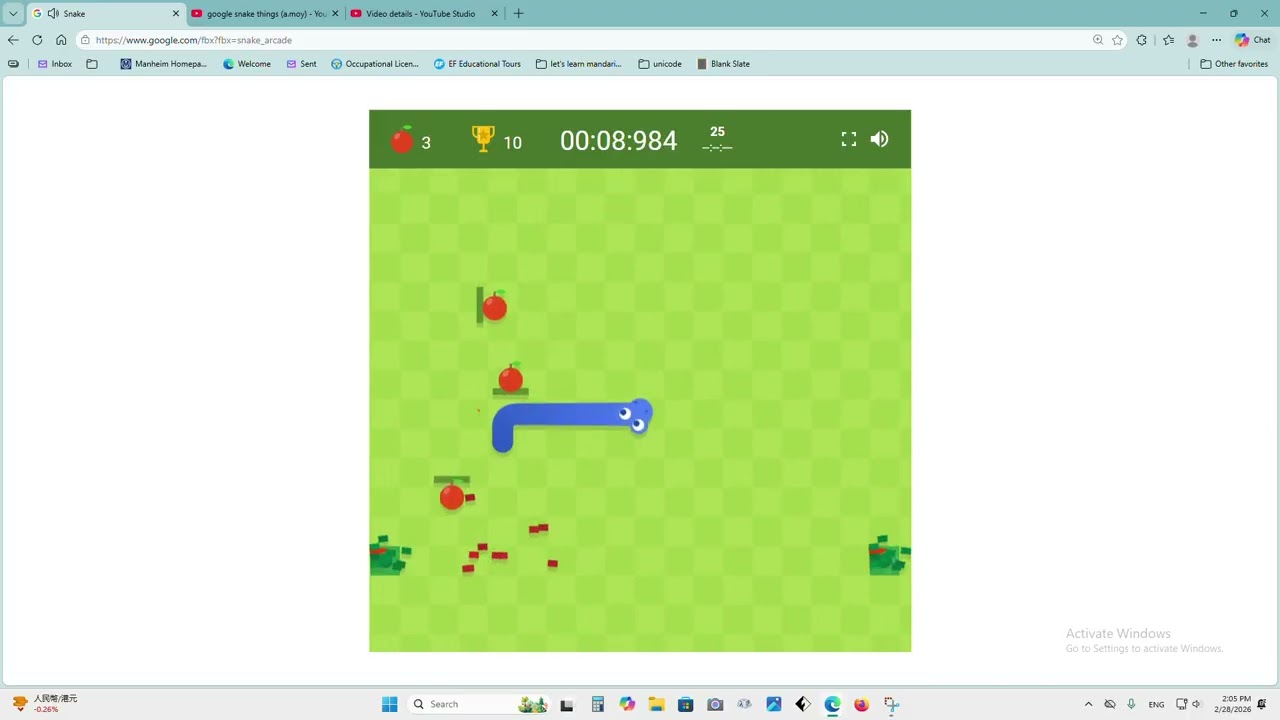This screenshot has height=720, width=1280.
Task: Click the apple beside the vertical wall
Action: 494,306
